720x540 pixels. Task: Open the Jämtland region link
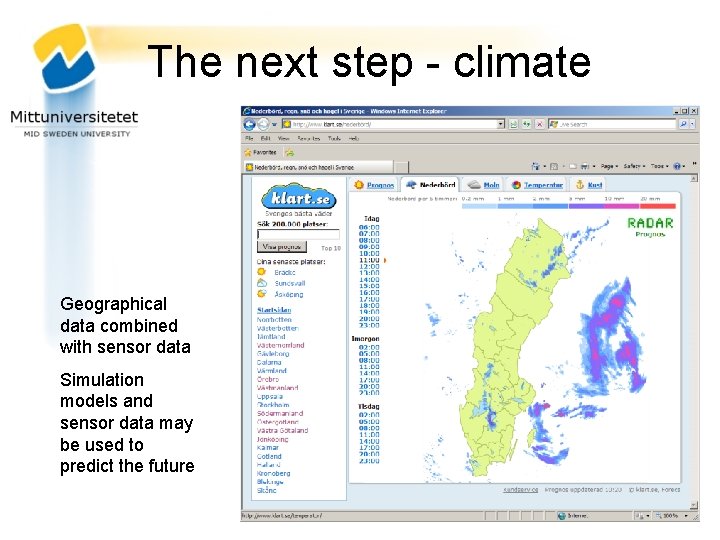(271, 337)
